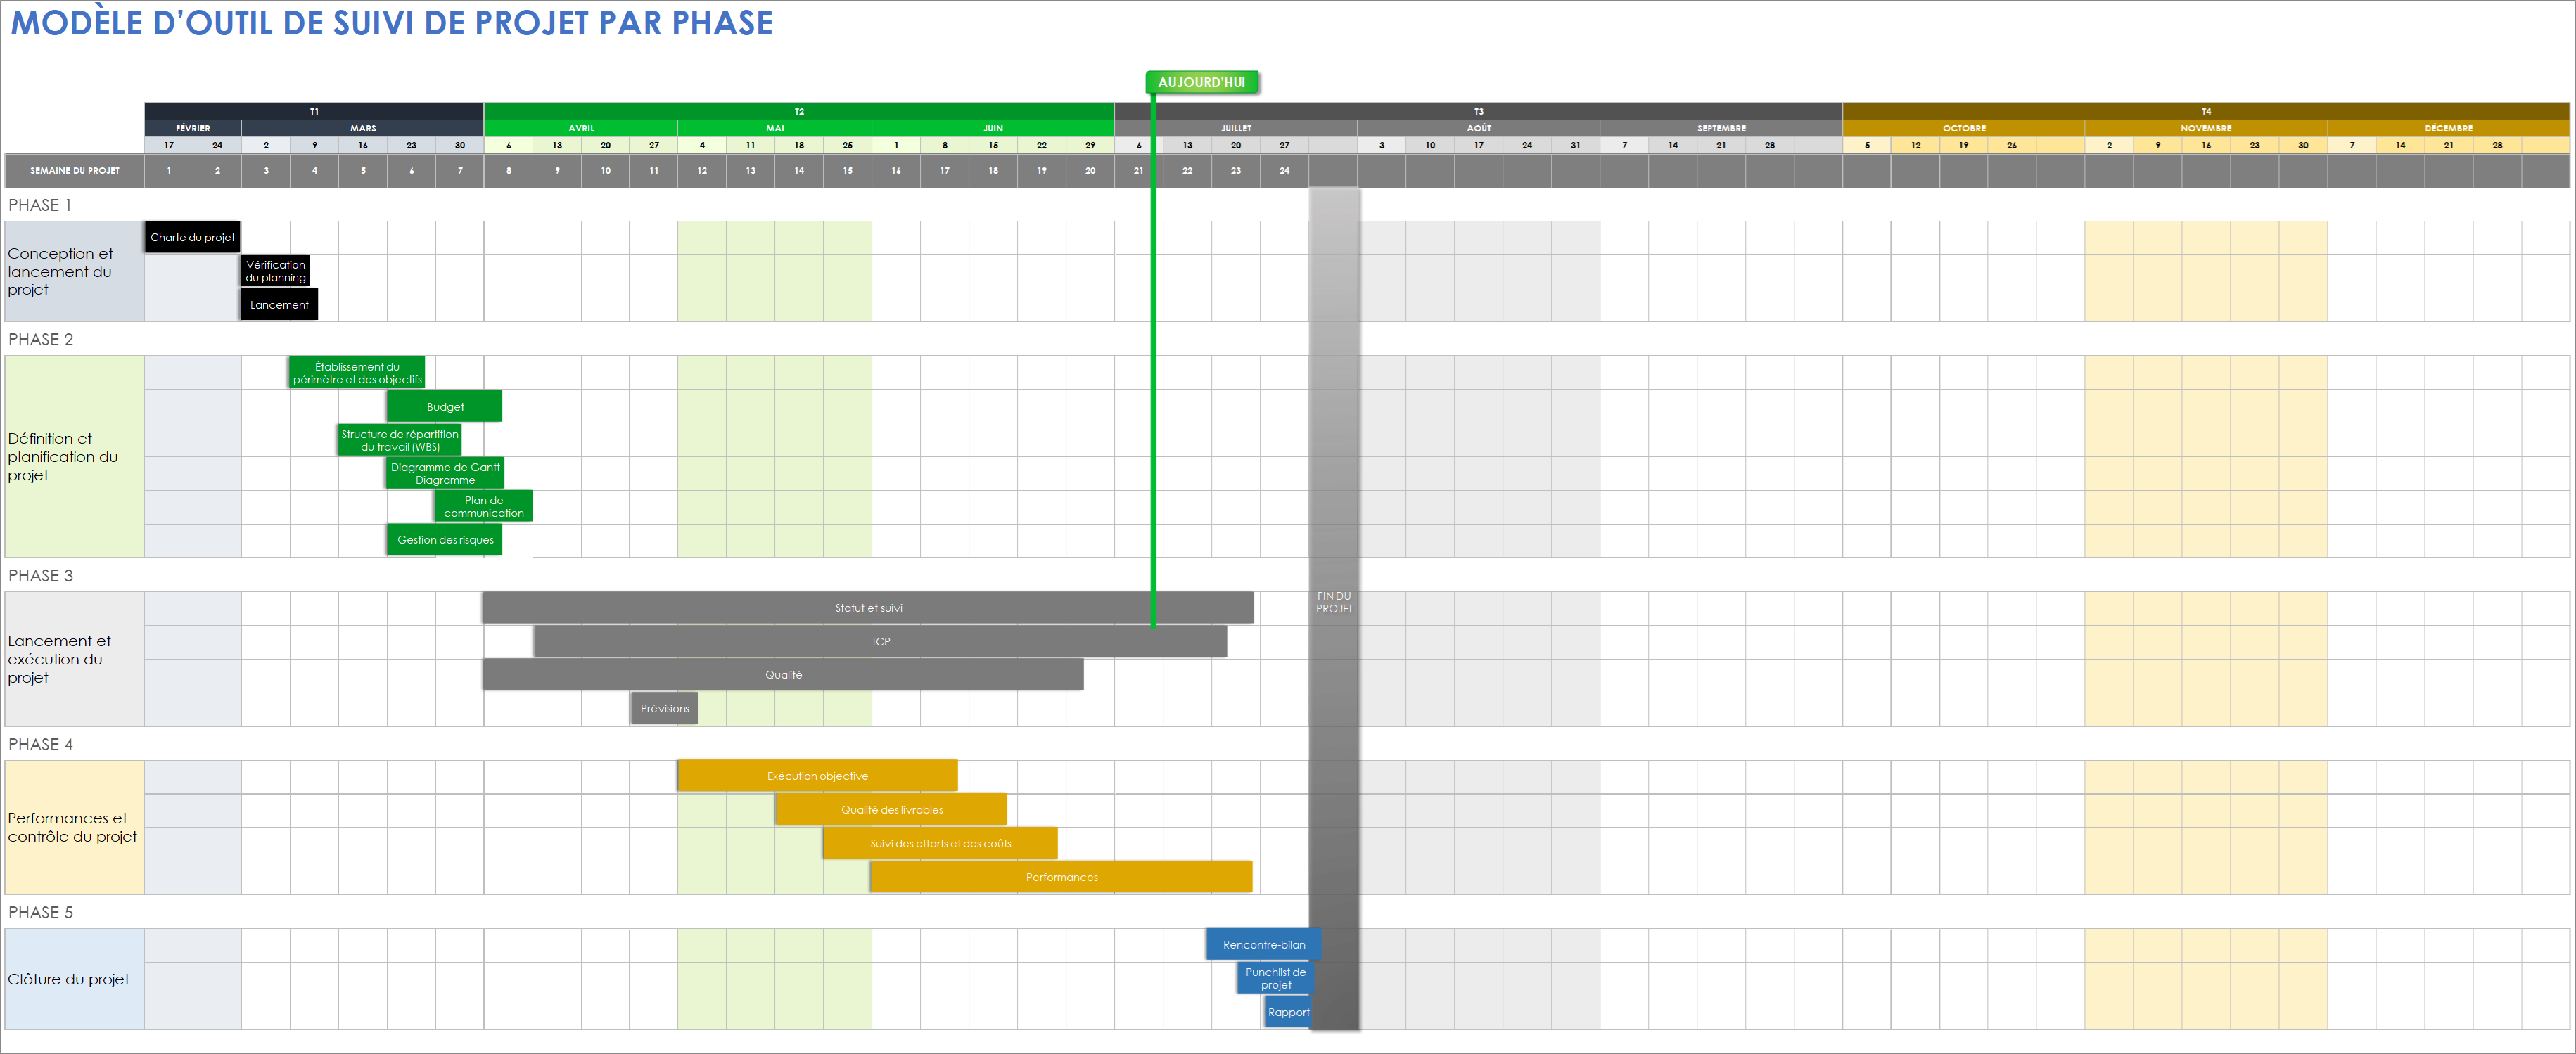Select project week number 24 cell
The width and height of the screenshot is (2576, 1054).
(x=1284, y=170)
